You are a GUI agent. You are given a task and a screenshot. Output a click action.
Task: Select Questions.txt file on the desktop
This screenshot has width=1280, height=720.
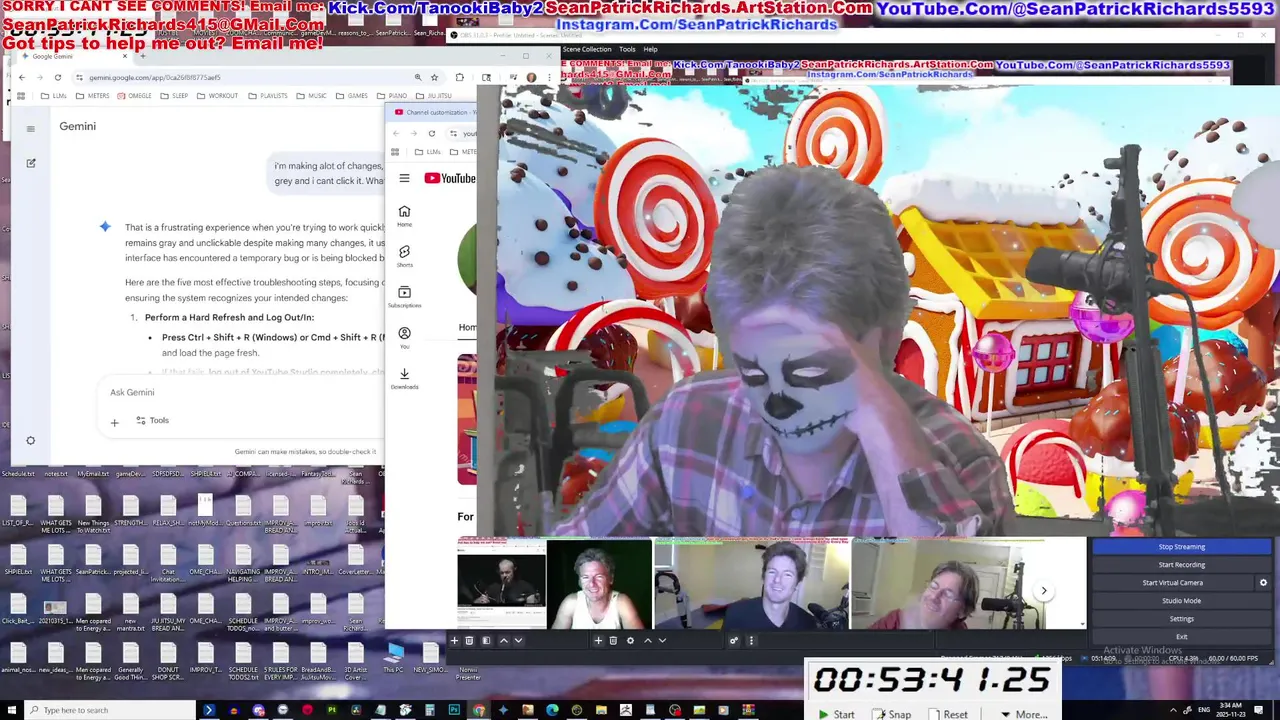pos(243,511)
